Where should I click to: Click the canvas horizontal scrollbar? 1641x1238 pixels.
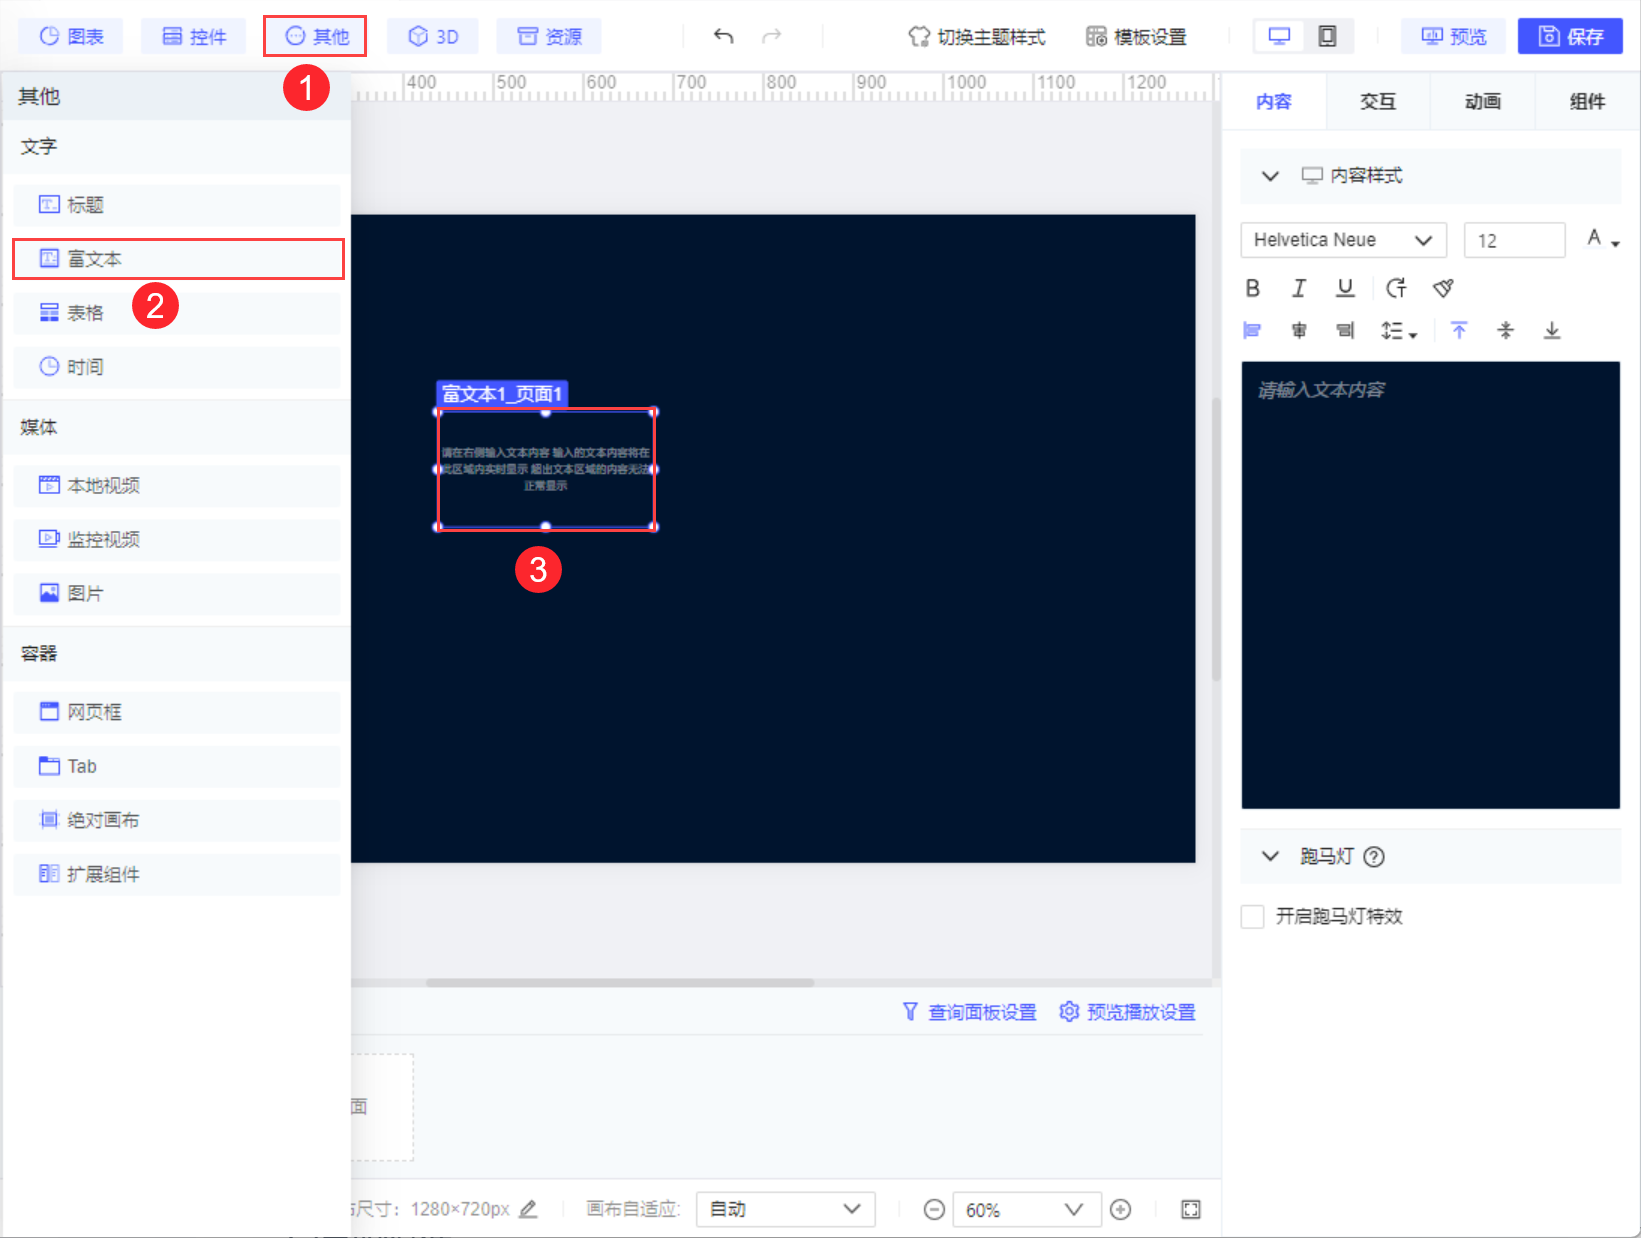pyautogui.click(x=620, y=983)
